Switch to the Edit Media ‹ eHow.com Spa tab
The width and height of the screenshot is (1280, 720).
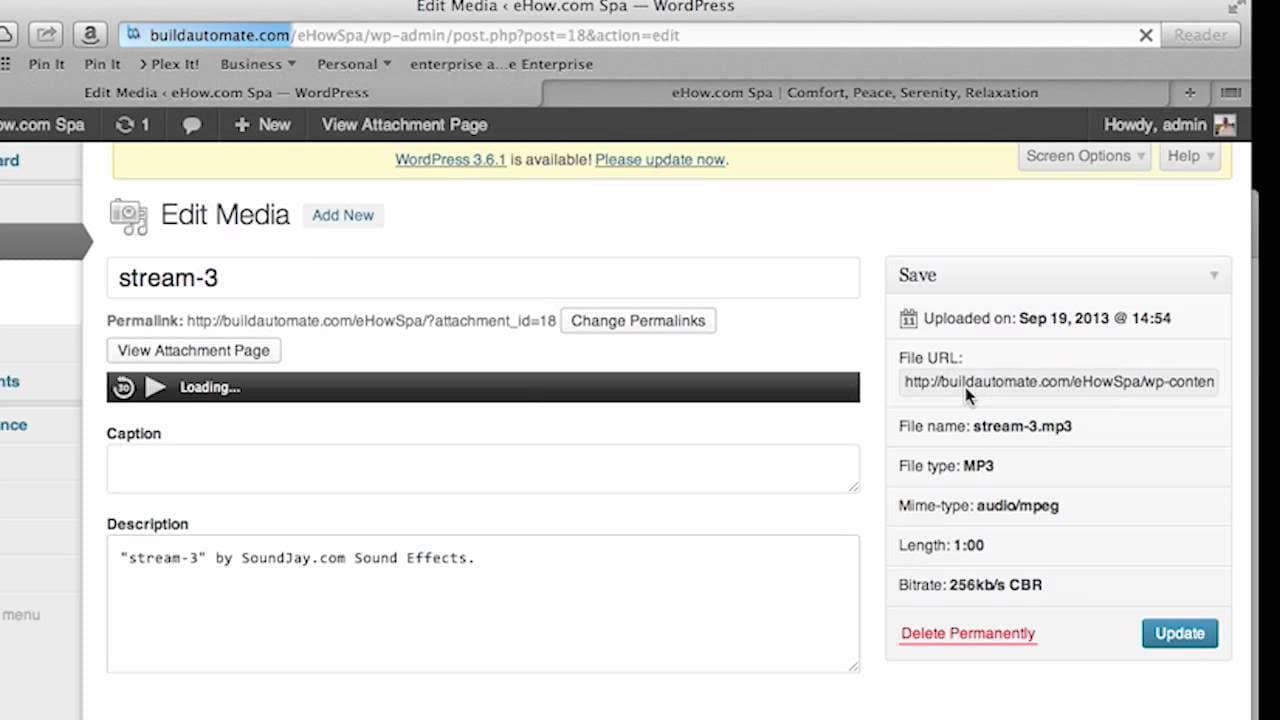(x=226, y=92)
